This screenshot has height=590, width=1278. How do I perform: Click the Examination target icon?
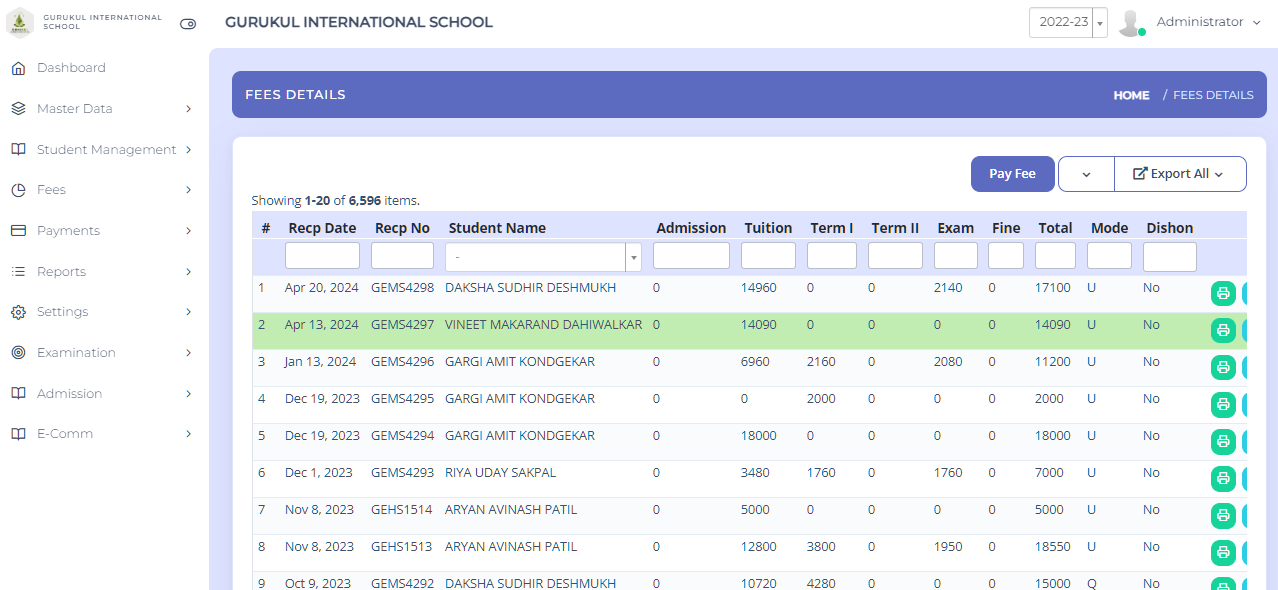point(18,353)
